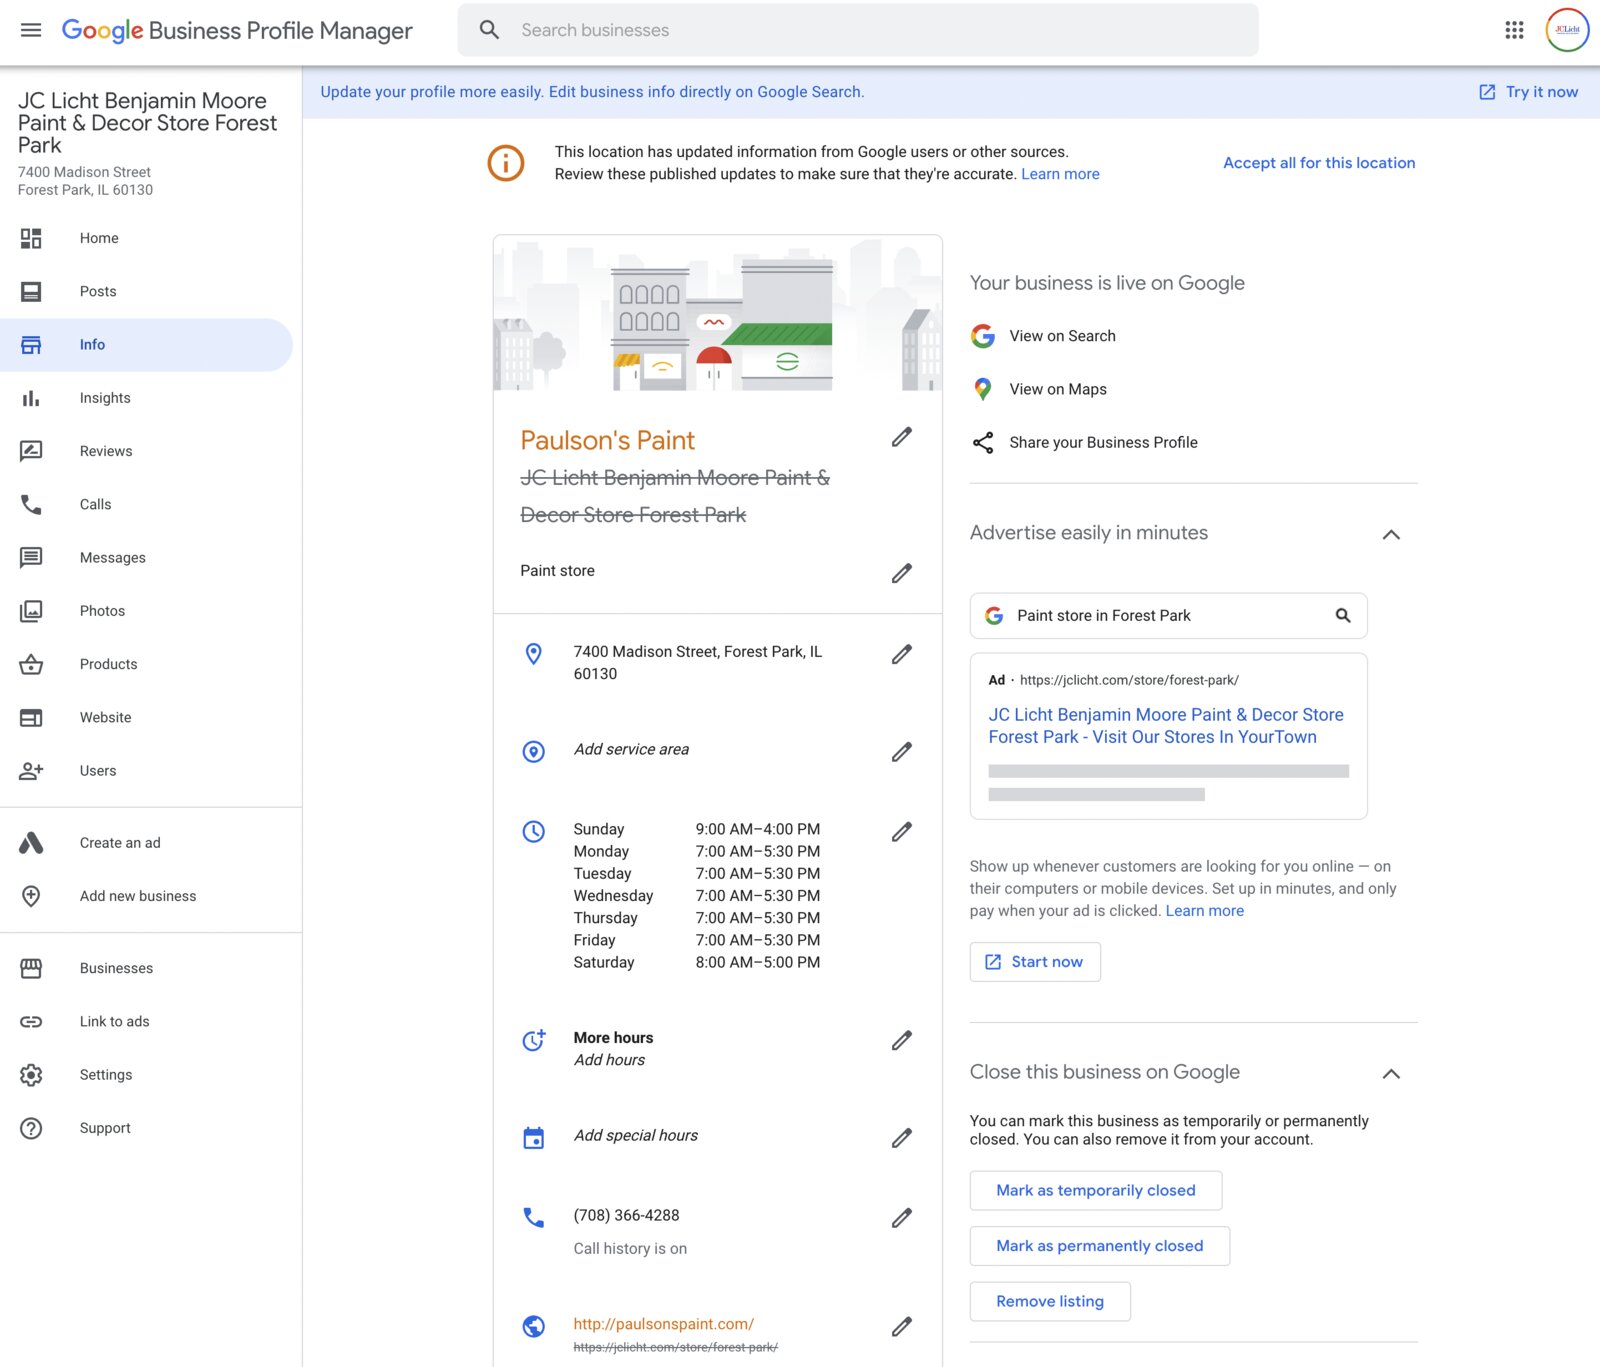The width and height of the screenshot is (1600, 1367).
Task: Open the Google apps grid
Action: tap(1514, 30)
